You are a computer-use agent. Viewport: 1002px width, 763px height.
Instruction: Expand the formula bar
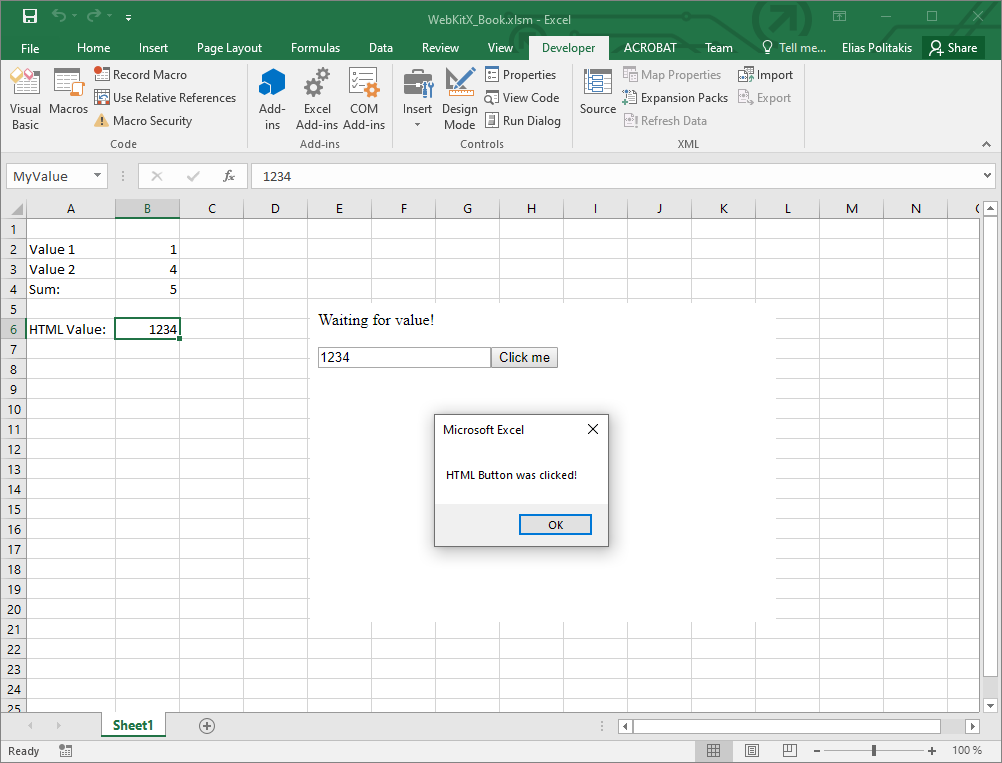pos(987,175)
